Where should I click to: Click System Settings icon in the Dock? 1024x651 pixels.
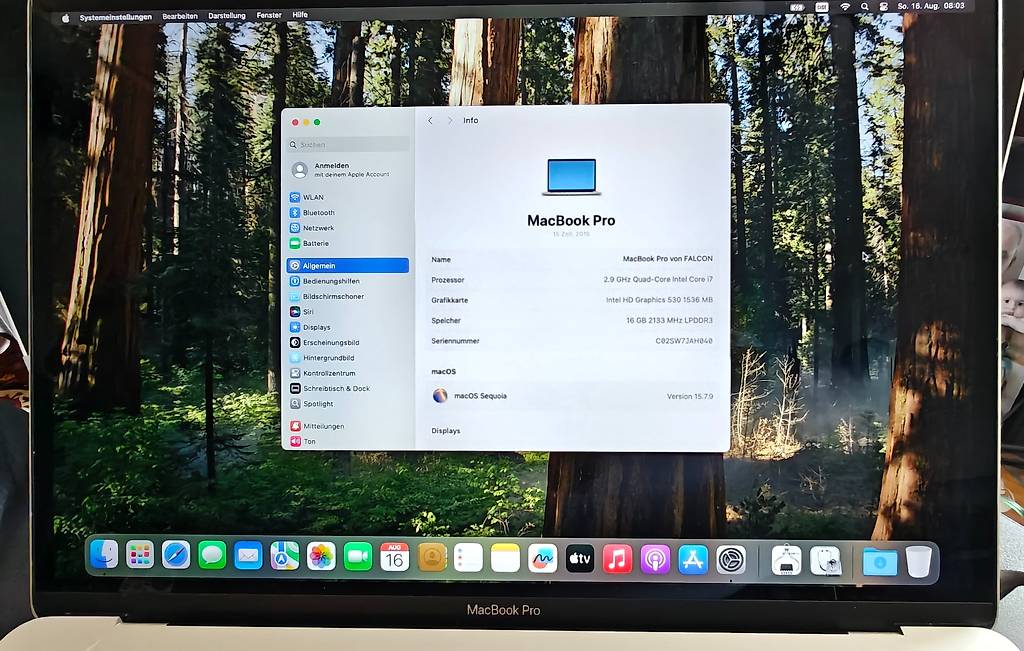pyautogui.click(x=731, y=560)
